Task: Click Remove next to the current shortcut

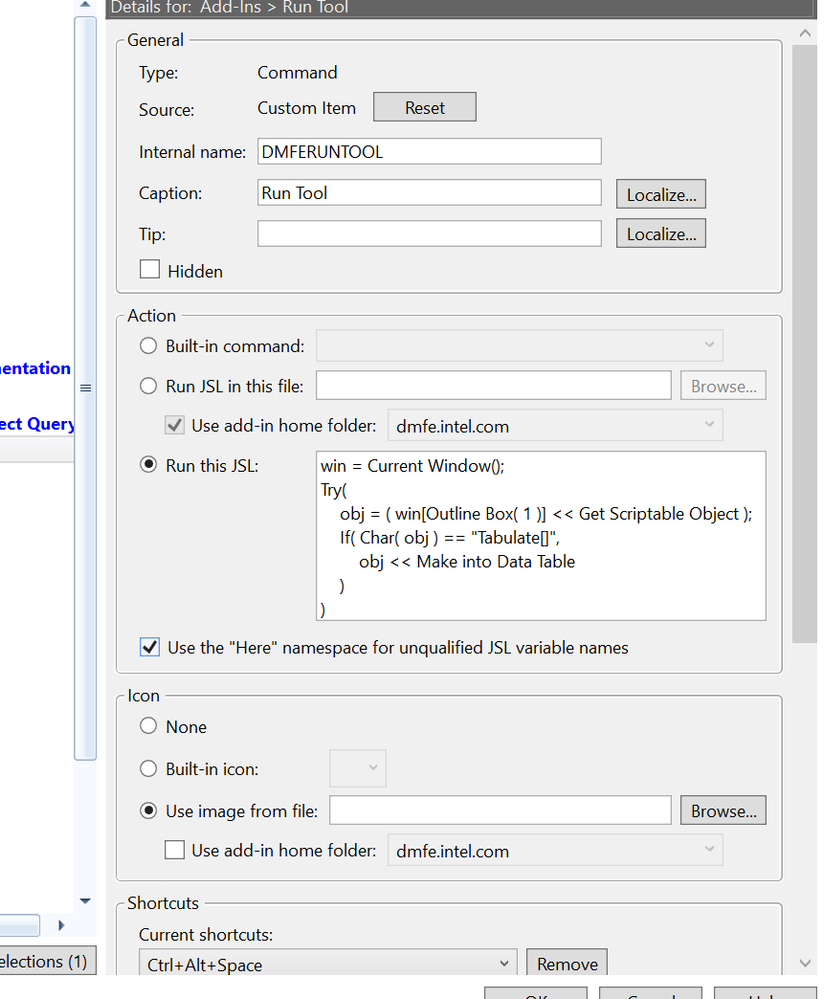Action: [x=567, y=963]
